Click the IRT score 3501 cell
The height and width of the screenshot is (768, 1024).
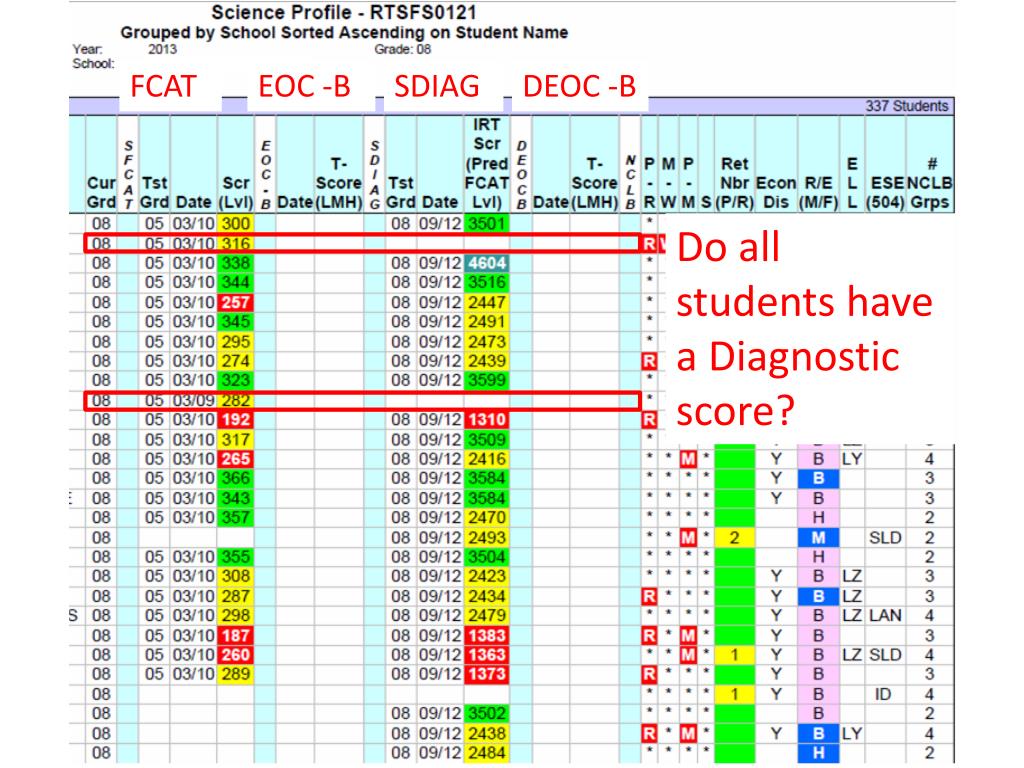(487, 223)
